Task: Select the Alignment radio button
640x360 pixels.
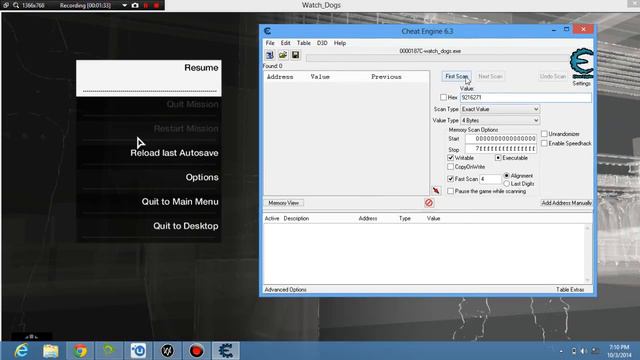Action: (507, 176)
